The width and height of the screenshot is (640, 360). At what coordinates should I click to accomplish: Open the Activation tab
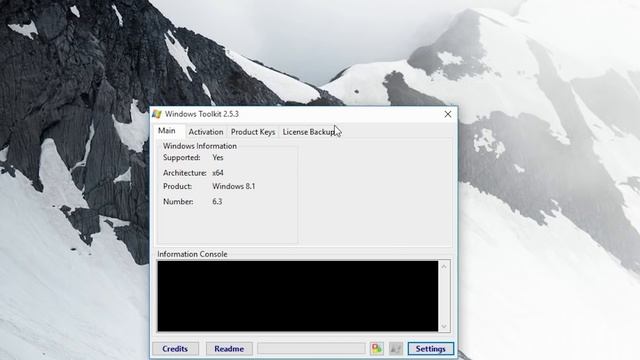point(206,132)
